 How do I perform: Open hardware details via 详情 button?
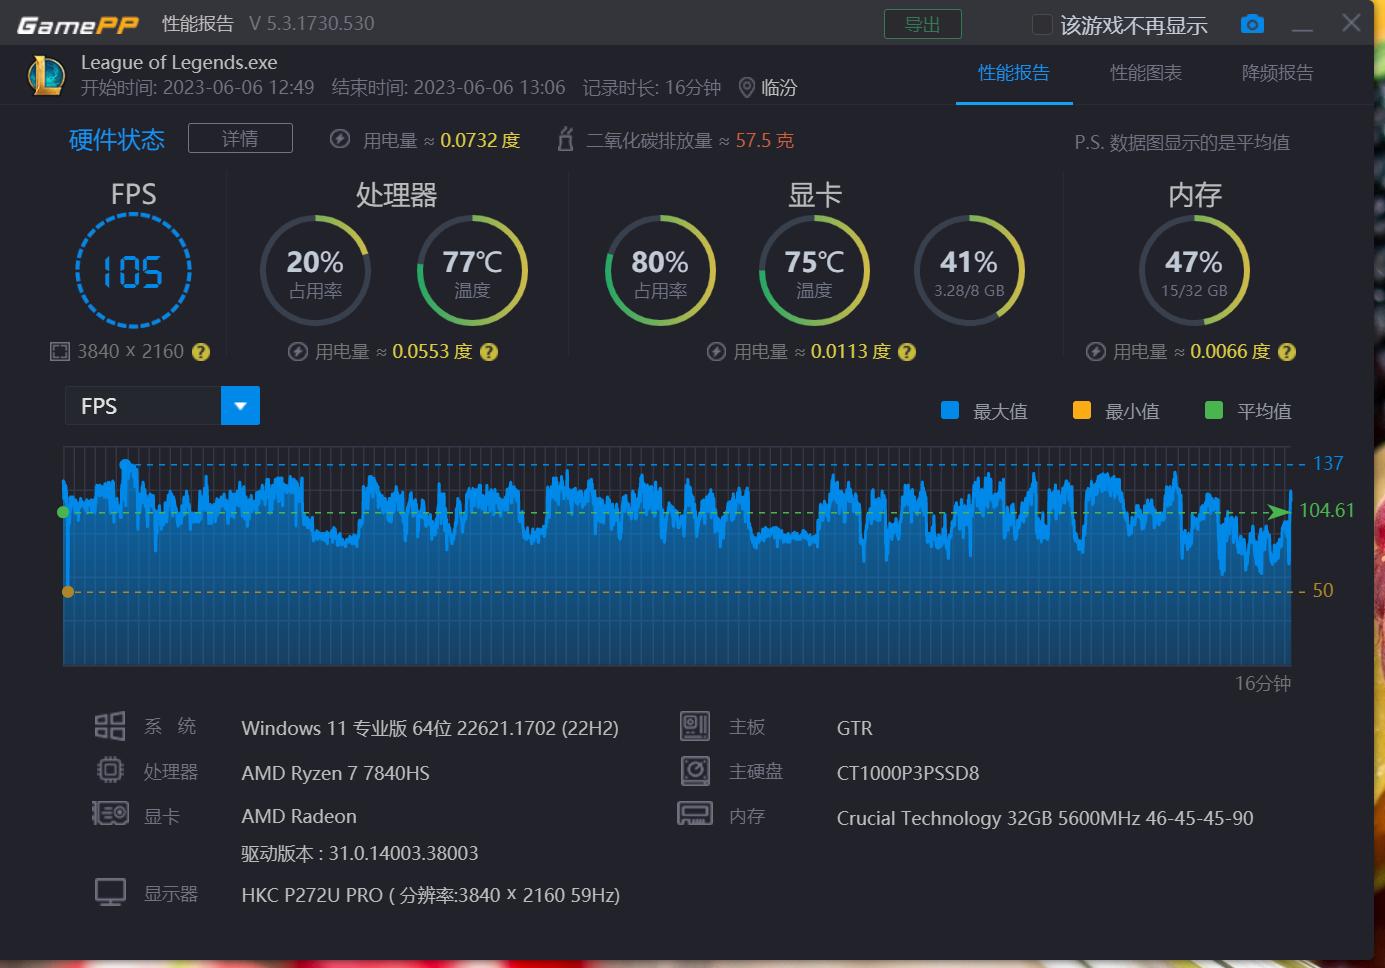[240, 138]
